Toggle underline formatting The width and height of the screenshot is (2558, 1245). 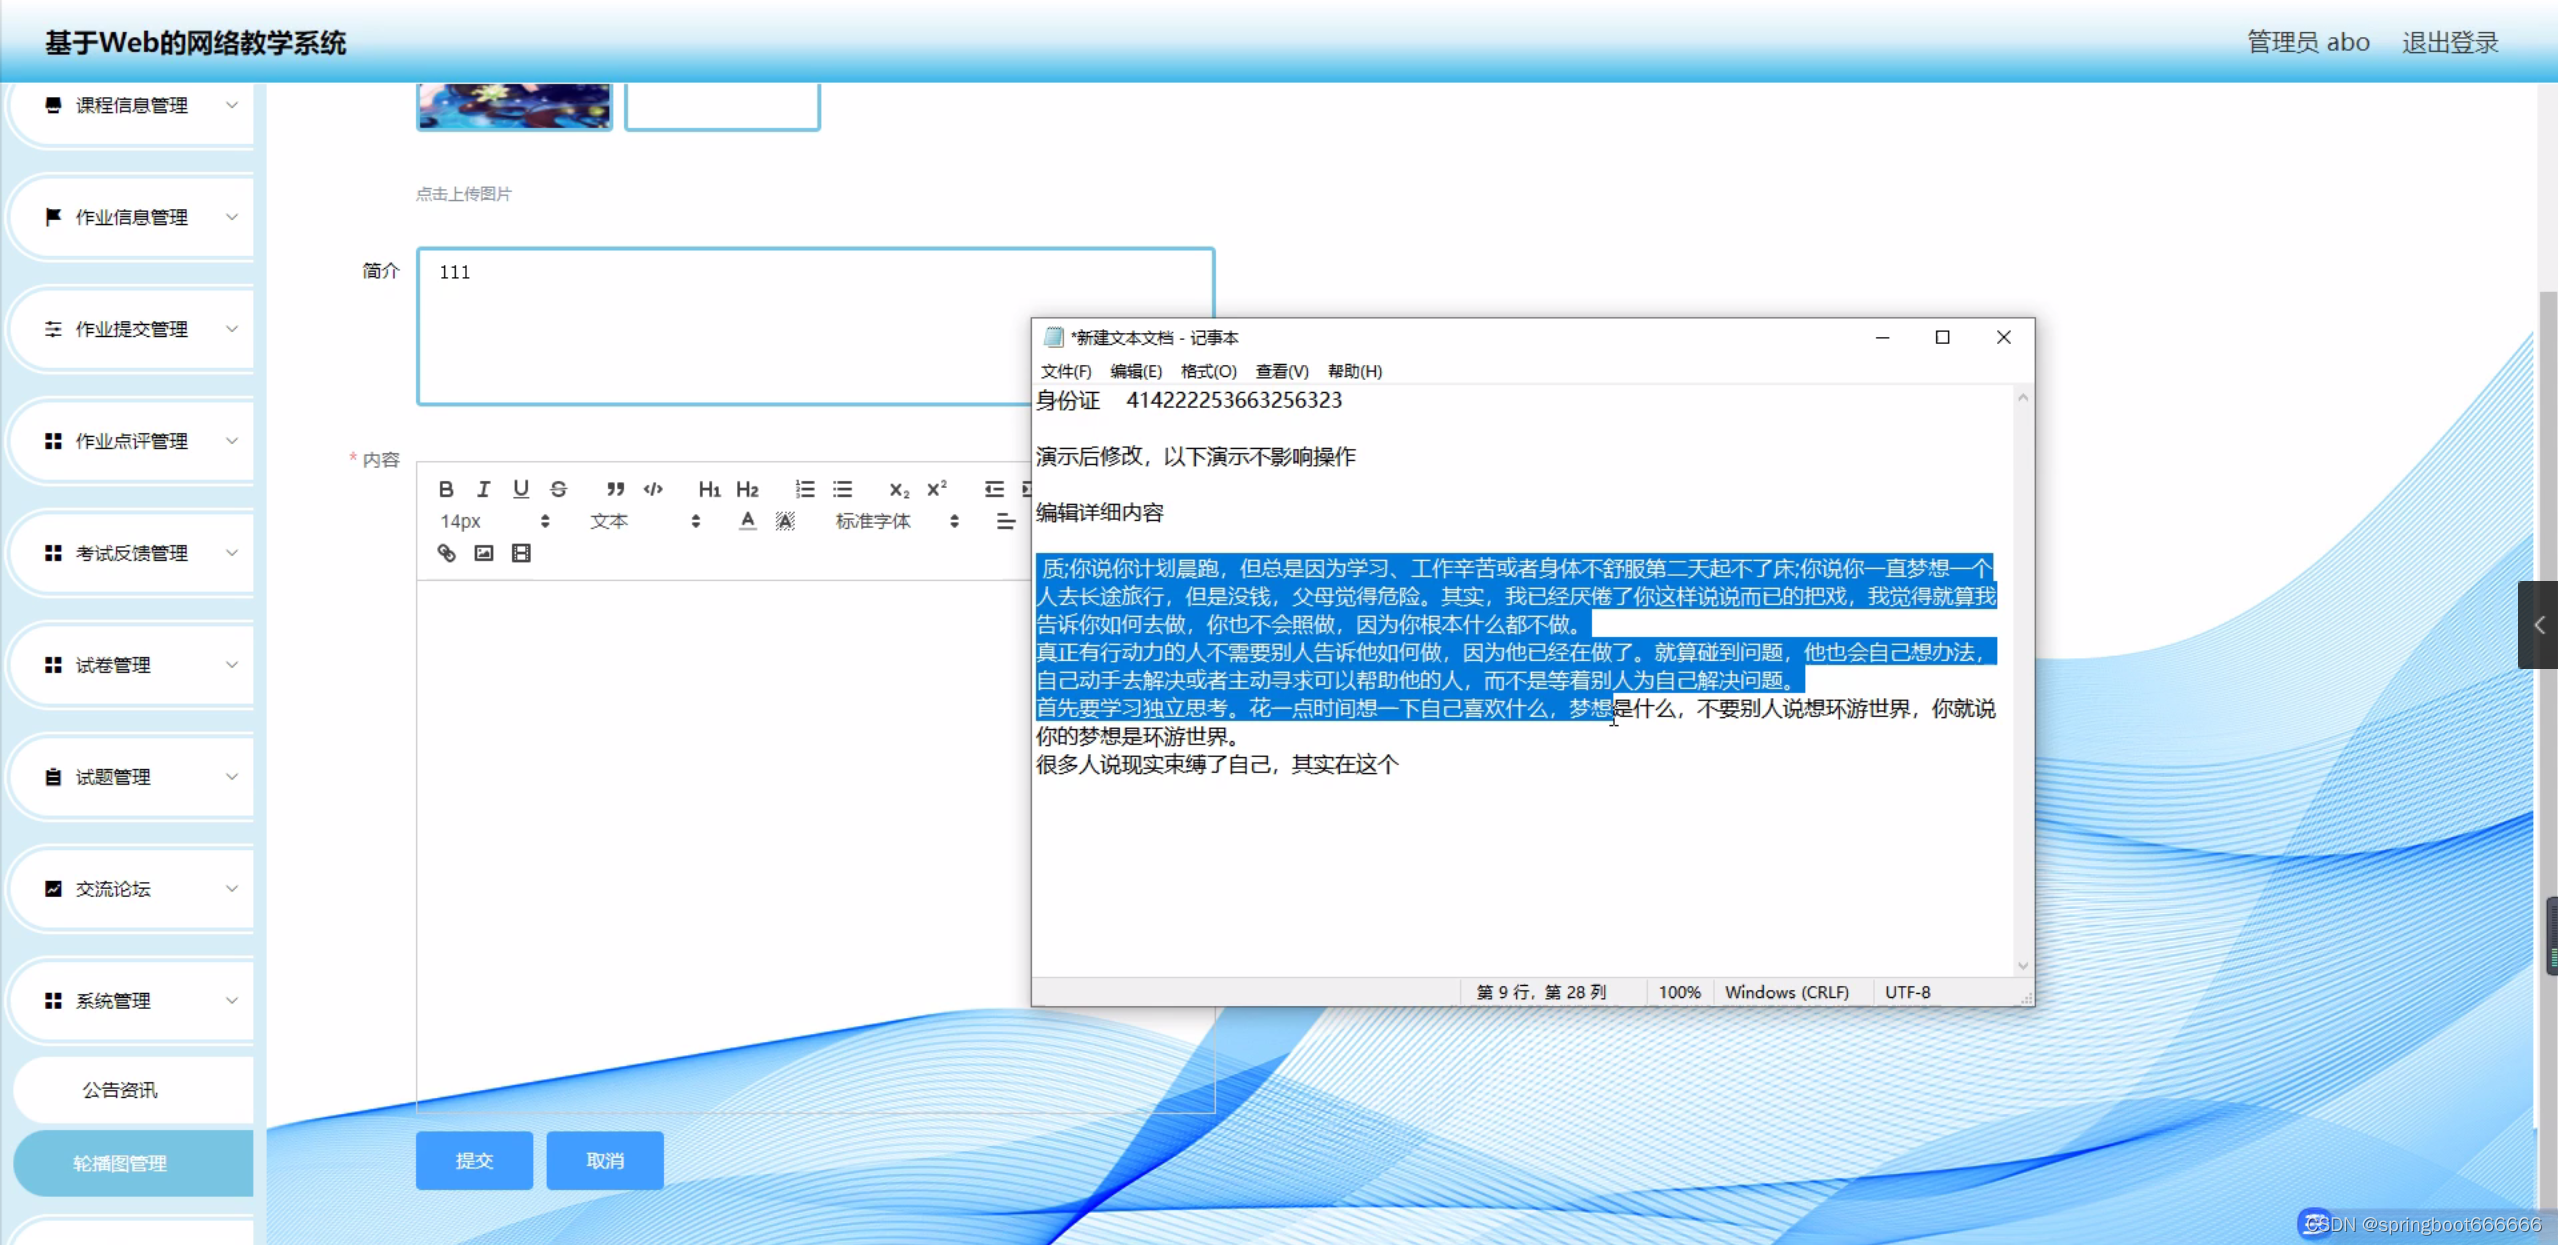[521, 489]
